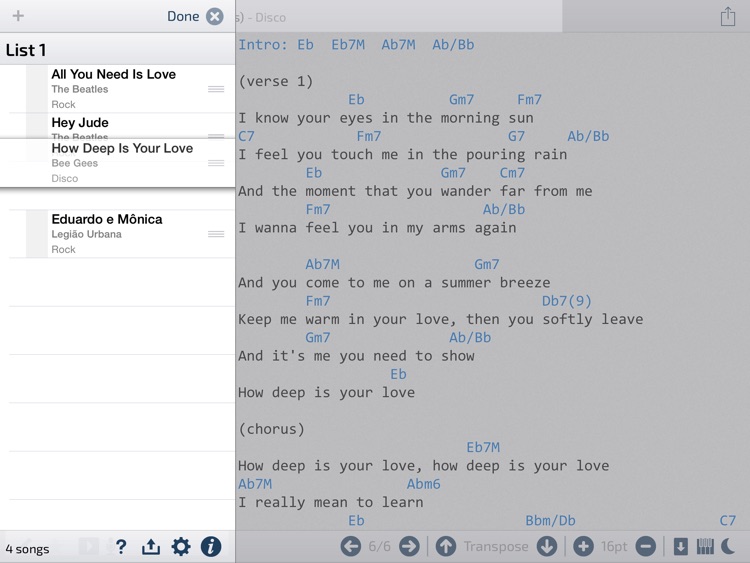Screen dimensions: 750x563
Task: Tap the (chorus) section label
Action: tap(272, 429)
